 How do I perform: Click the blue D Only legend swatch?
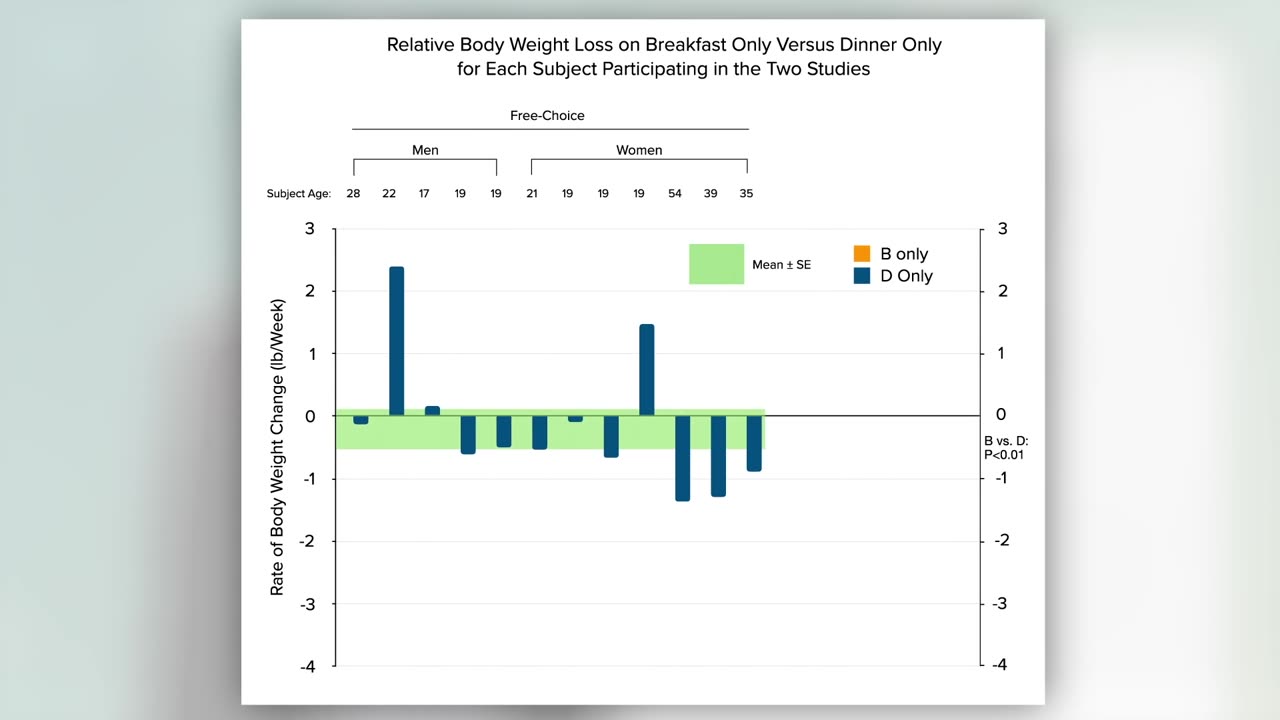(862, 276)
